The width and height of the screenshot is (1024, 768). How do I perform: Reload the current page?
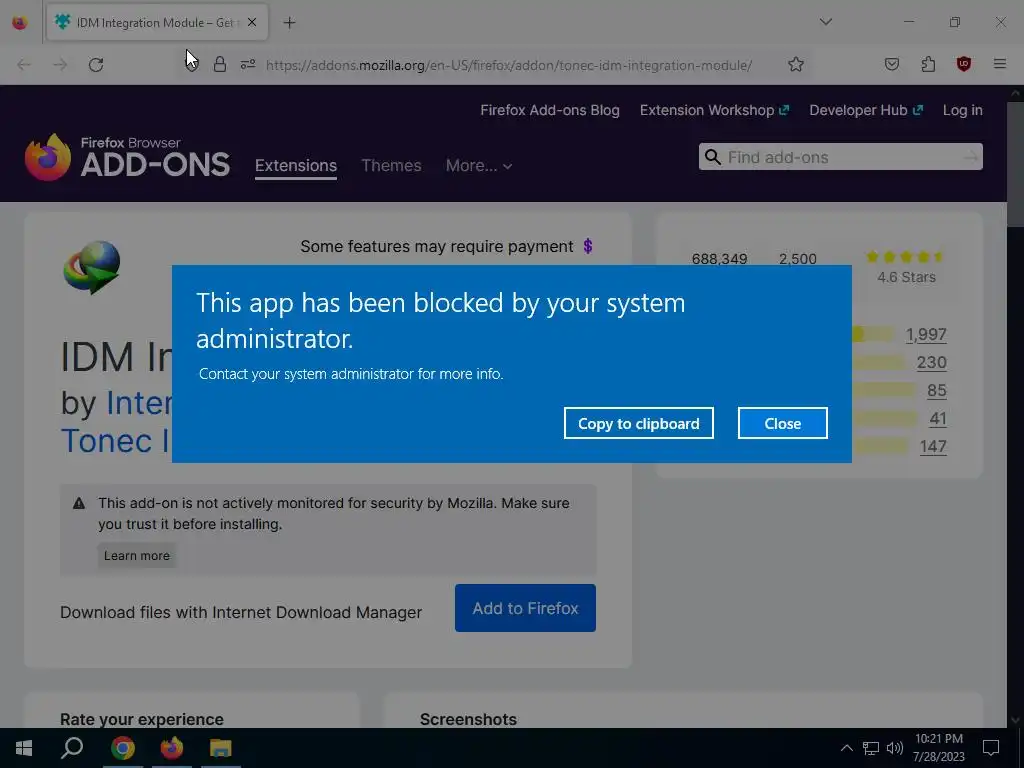tap(96, 65)
